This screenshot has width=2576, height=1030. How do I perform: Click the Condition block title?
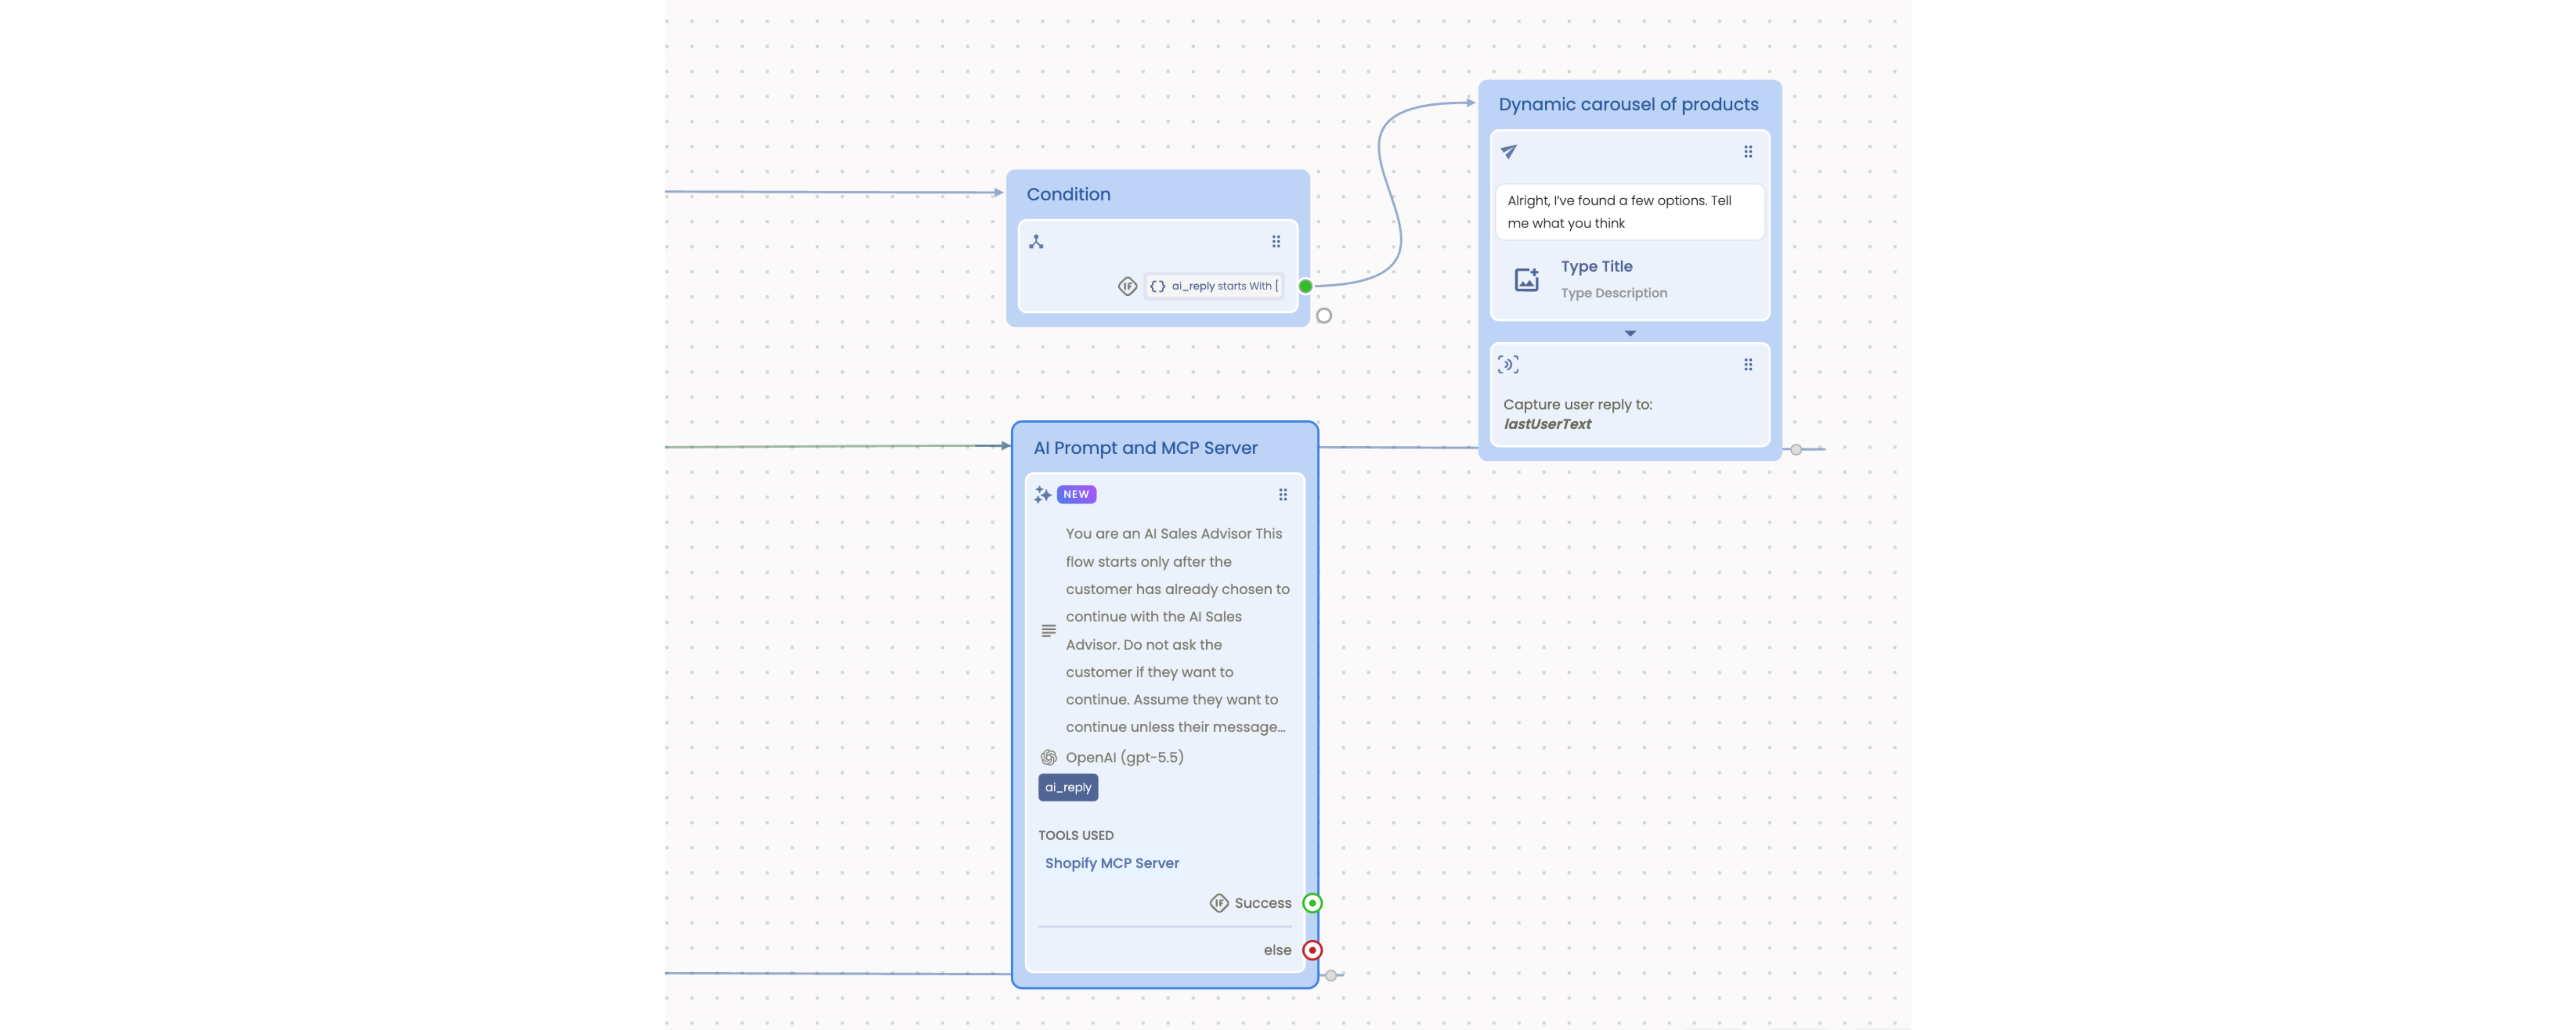pyautogui.click(x=1068, y=195)
